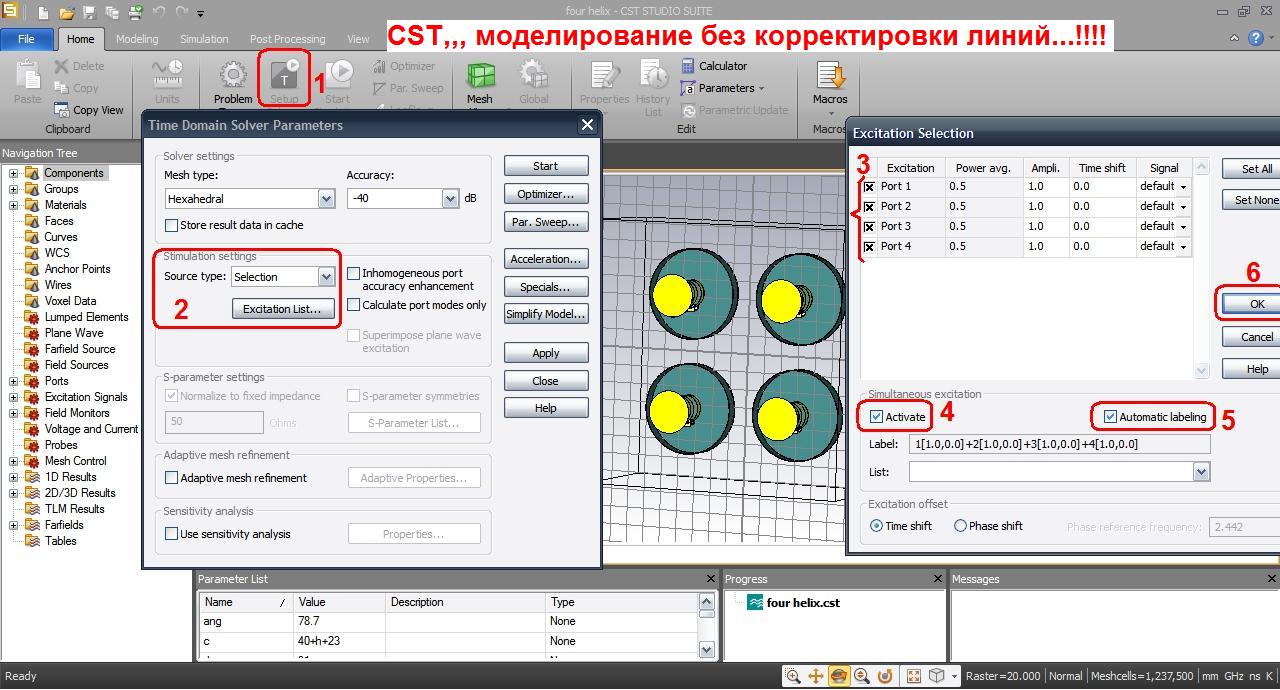Save the project with the floppy disk icon

click(90, 13)
